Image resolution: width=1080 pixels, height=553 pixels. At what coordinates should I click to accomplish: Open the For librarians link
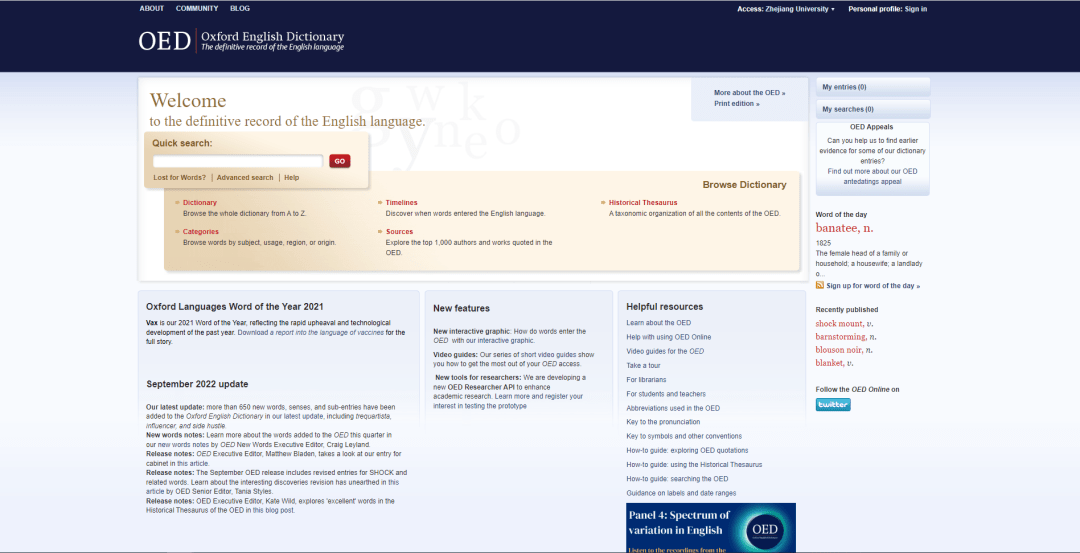click(x=646, y=380)
